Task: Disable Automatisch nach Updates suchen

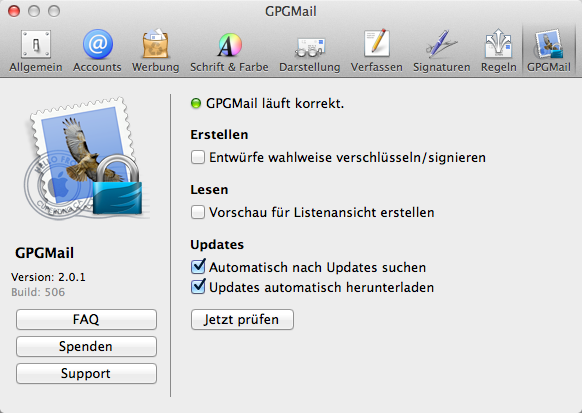Action: [198, 267]
